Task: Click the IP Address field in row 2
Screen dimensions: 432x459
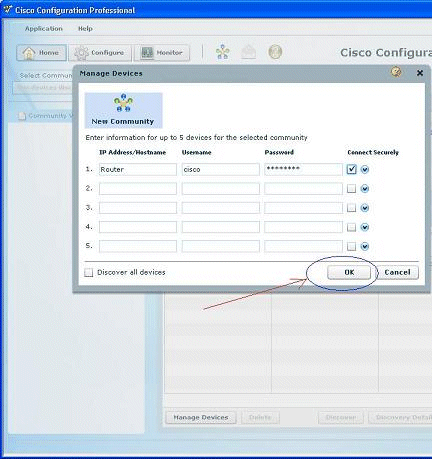Action: [x=138, y=189]
